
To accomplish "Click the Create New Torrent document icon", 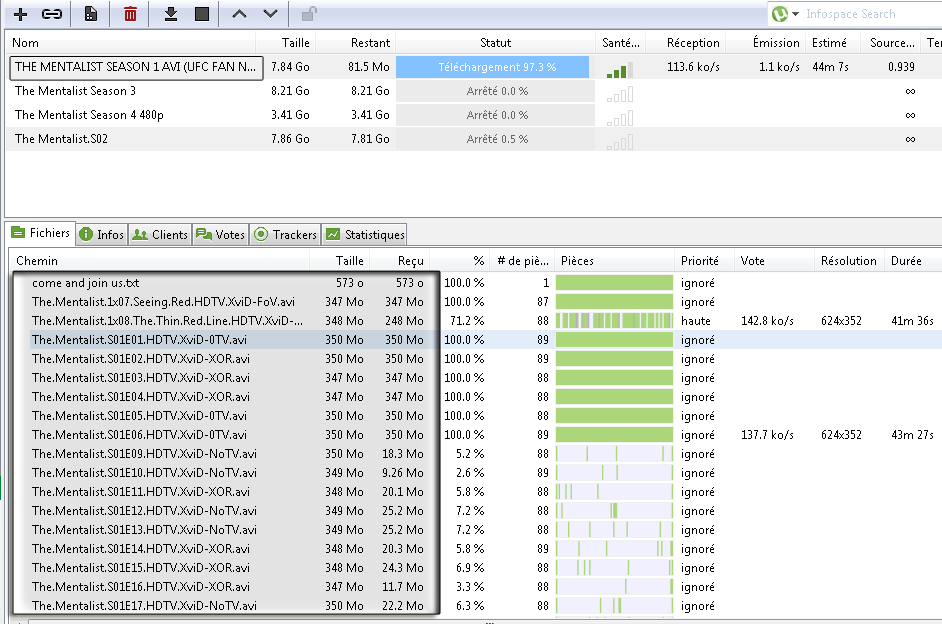I will 91,14.
